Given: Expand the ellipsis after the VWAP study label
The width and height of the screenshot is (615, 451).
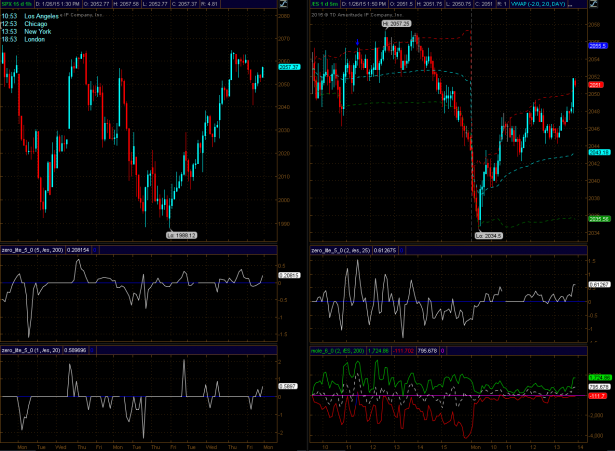Looking at the screenshot, I should [x=571, y=5].
